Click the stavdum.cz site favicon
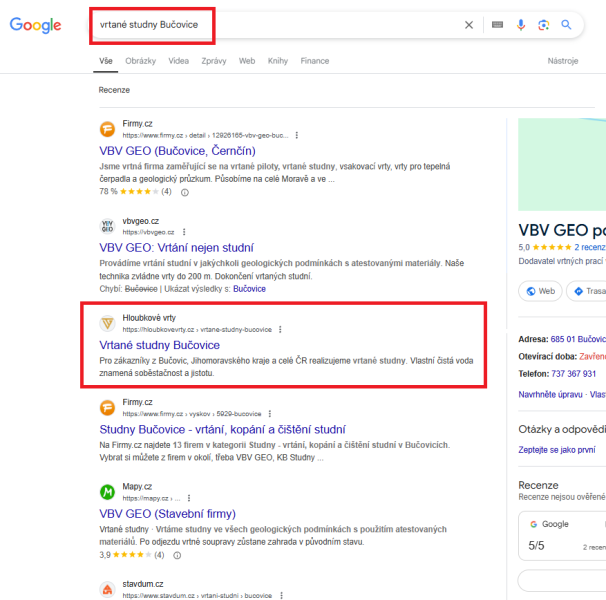This screenshot has height=600, width=606. tap(107, 590)
